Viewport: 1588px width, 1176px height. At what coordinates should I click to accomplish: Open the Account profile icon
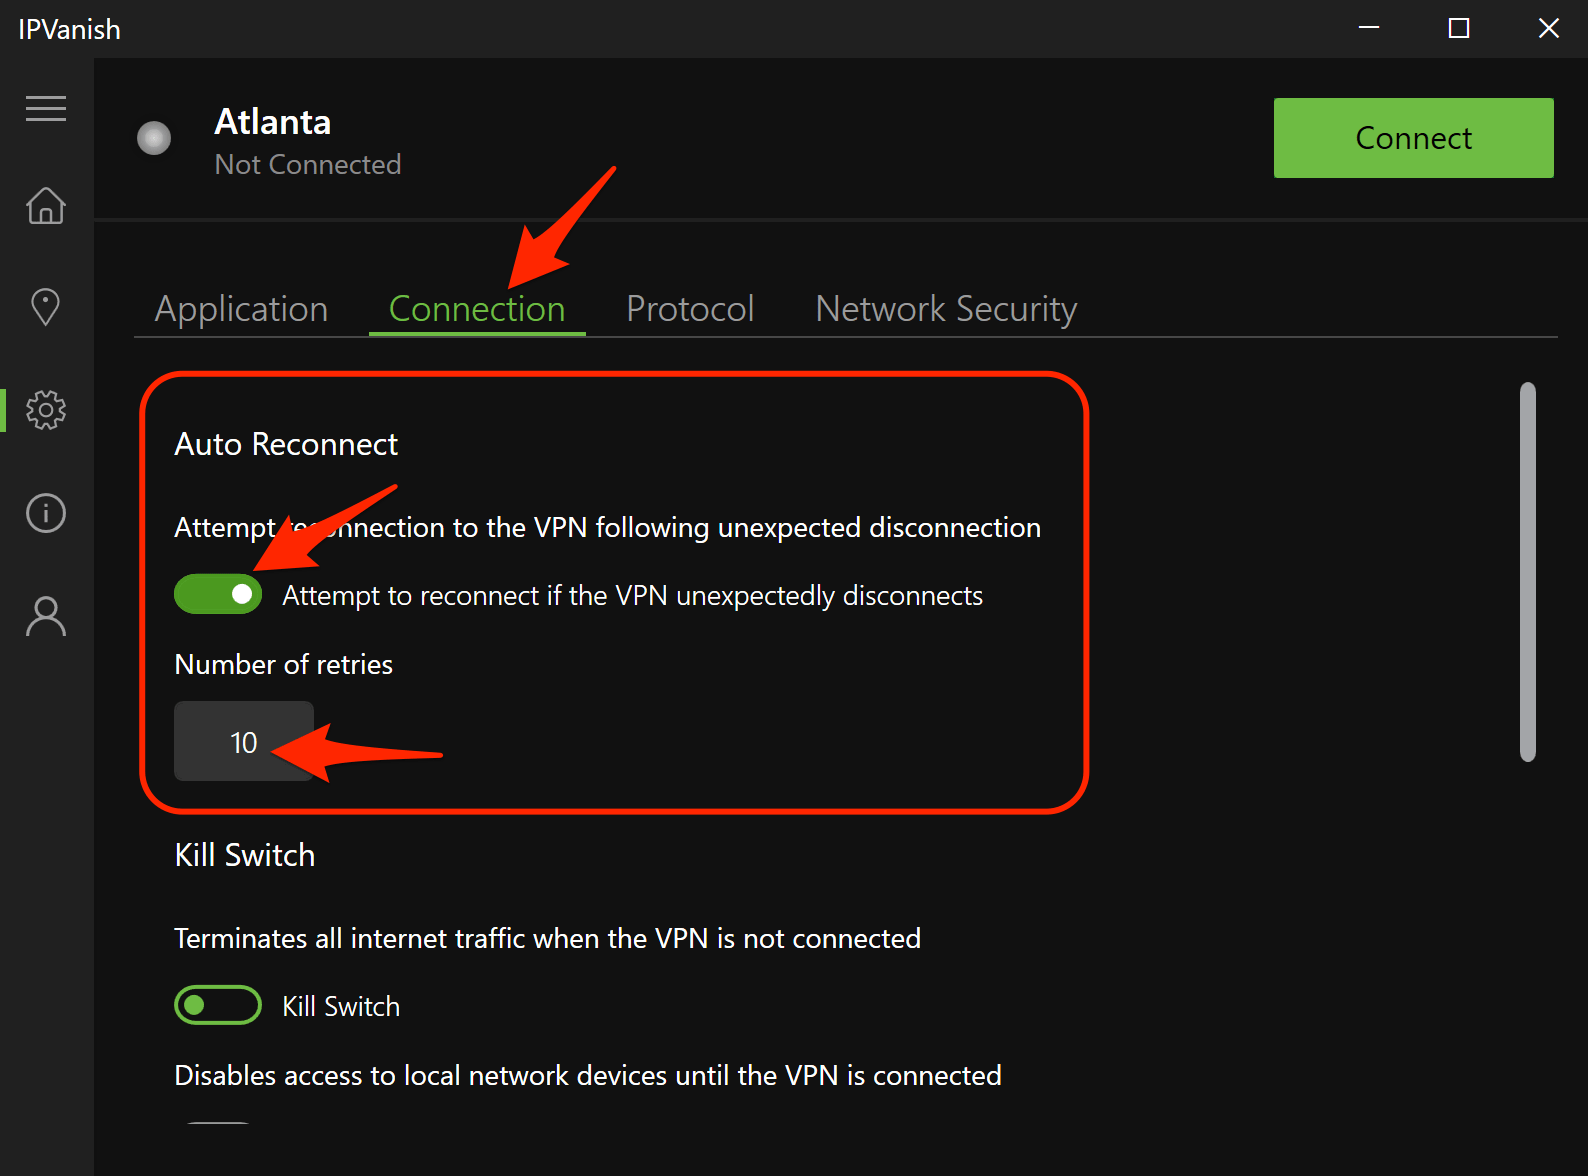46,616
